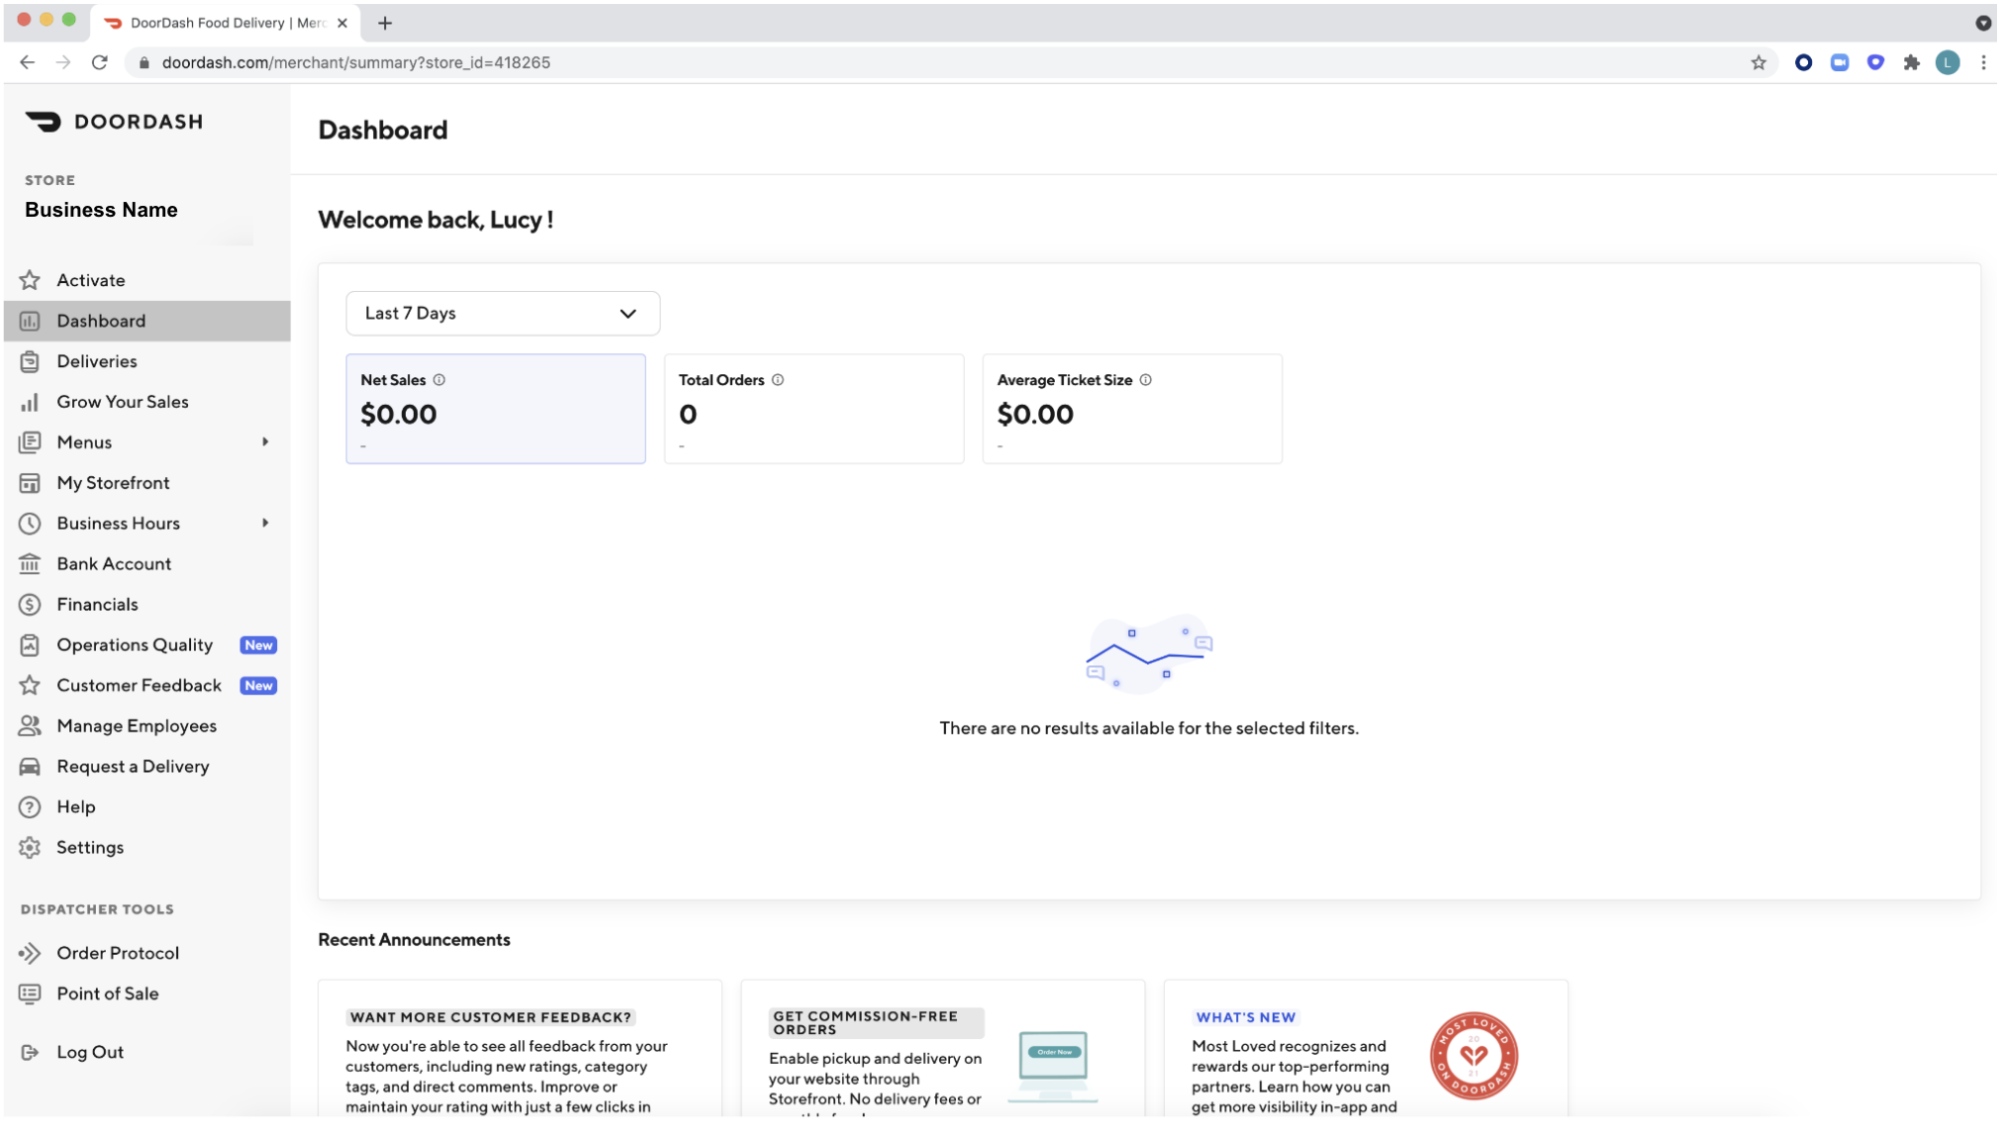This screenshot has height=1121, width=1999.
Task: Select the Settings menu item
Action: tap(88, 846)
